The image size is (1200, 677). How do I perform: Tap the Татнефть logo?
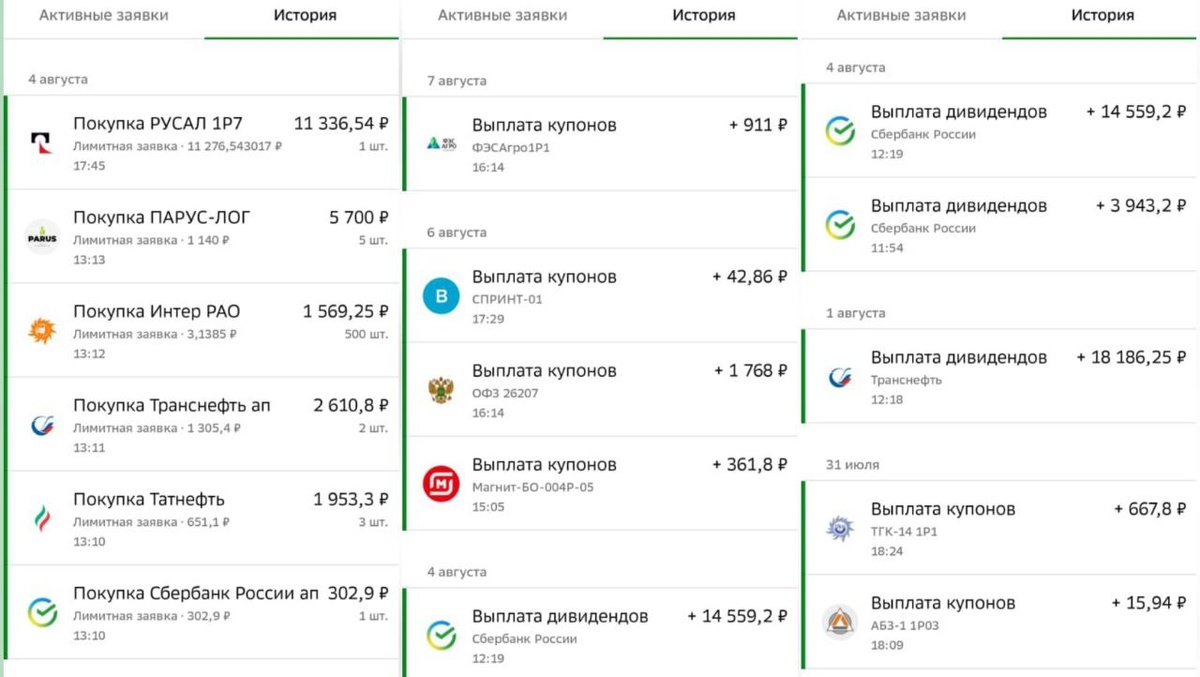click(x=42, y=519)
